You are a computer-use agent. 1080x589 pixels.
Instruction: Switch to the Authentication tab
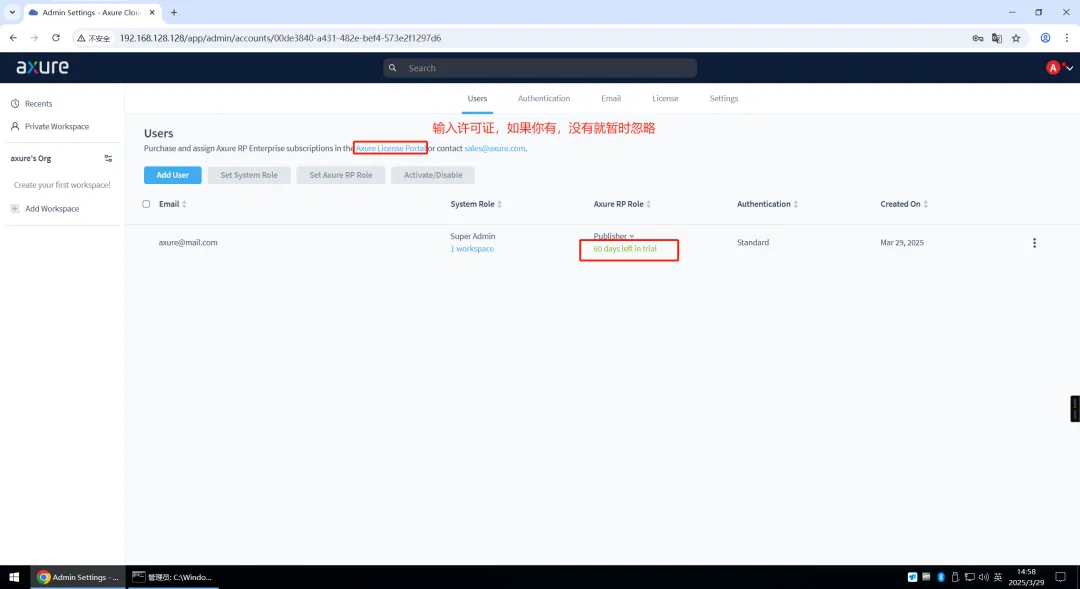click(x=544, y=99)
